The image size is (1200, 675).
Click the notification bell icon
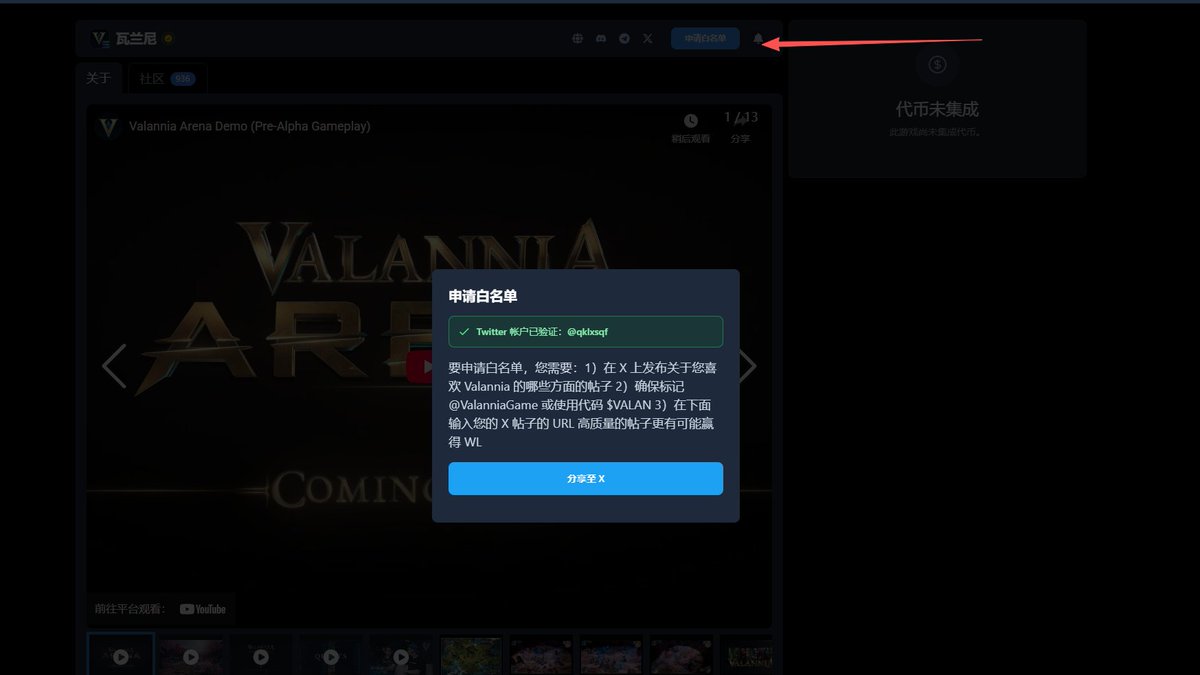pyautogui.click(x=758, y=39)
